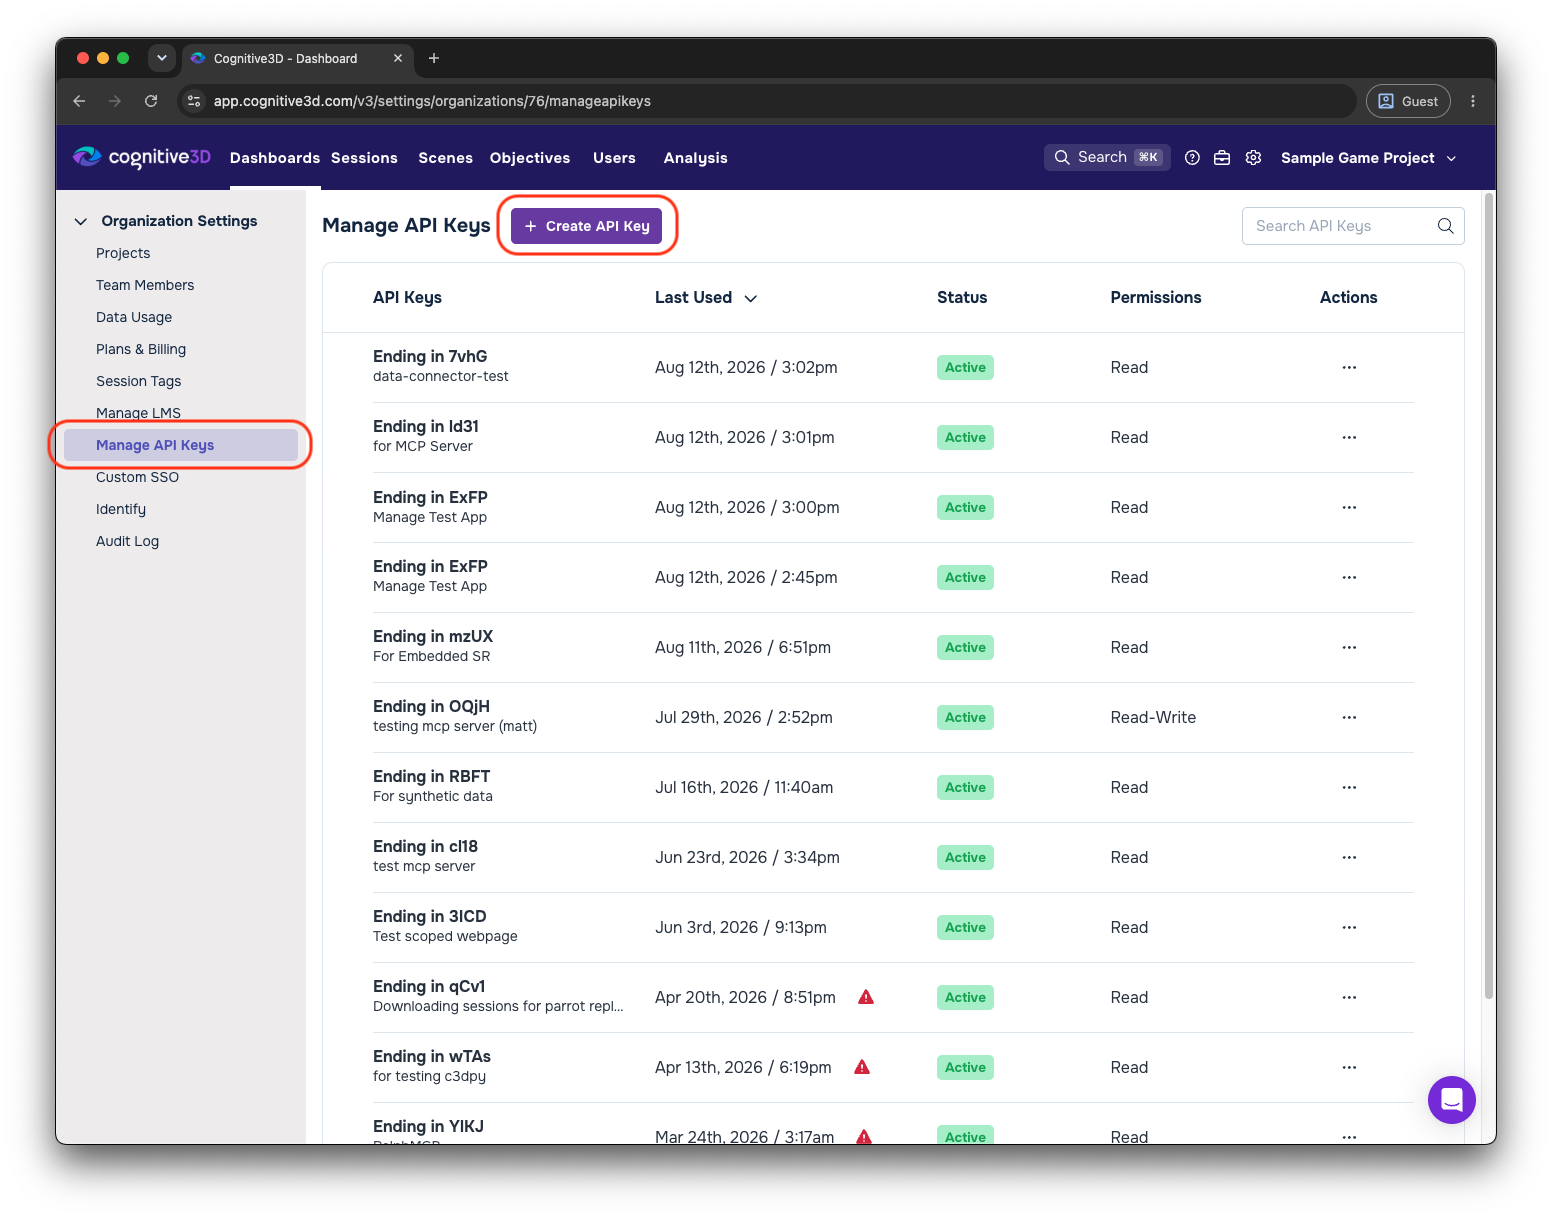The image size is (1552, 1218).
Task: Open the Sessions nav item
Action: pos(364,158)
